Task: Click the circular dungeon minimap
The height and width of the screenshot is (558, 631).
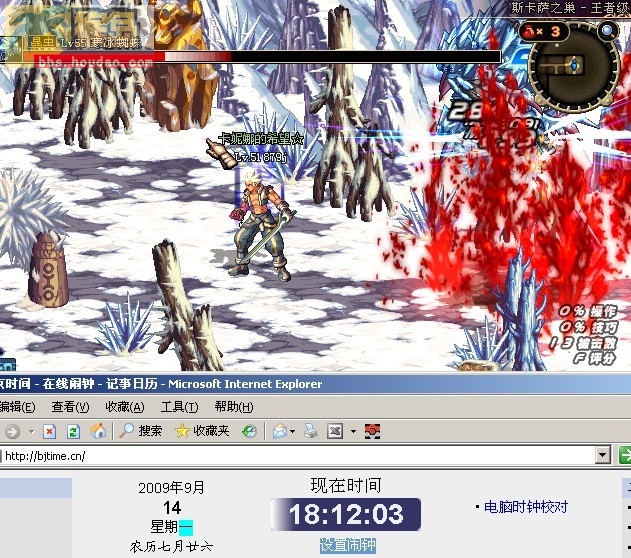Action: point(573,66)
